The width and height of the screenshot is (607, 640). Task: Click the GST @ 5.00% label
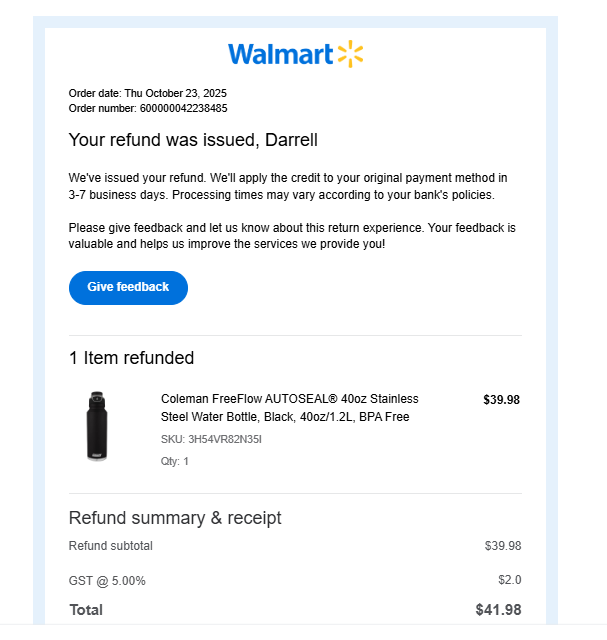point(107,580)
